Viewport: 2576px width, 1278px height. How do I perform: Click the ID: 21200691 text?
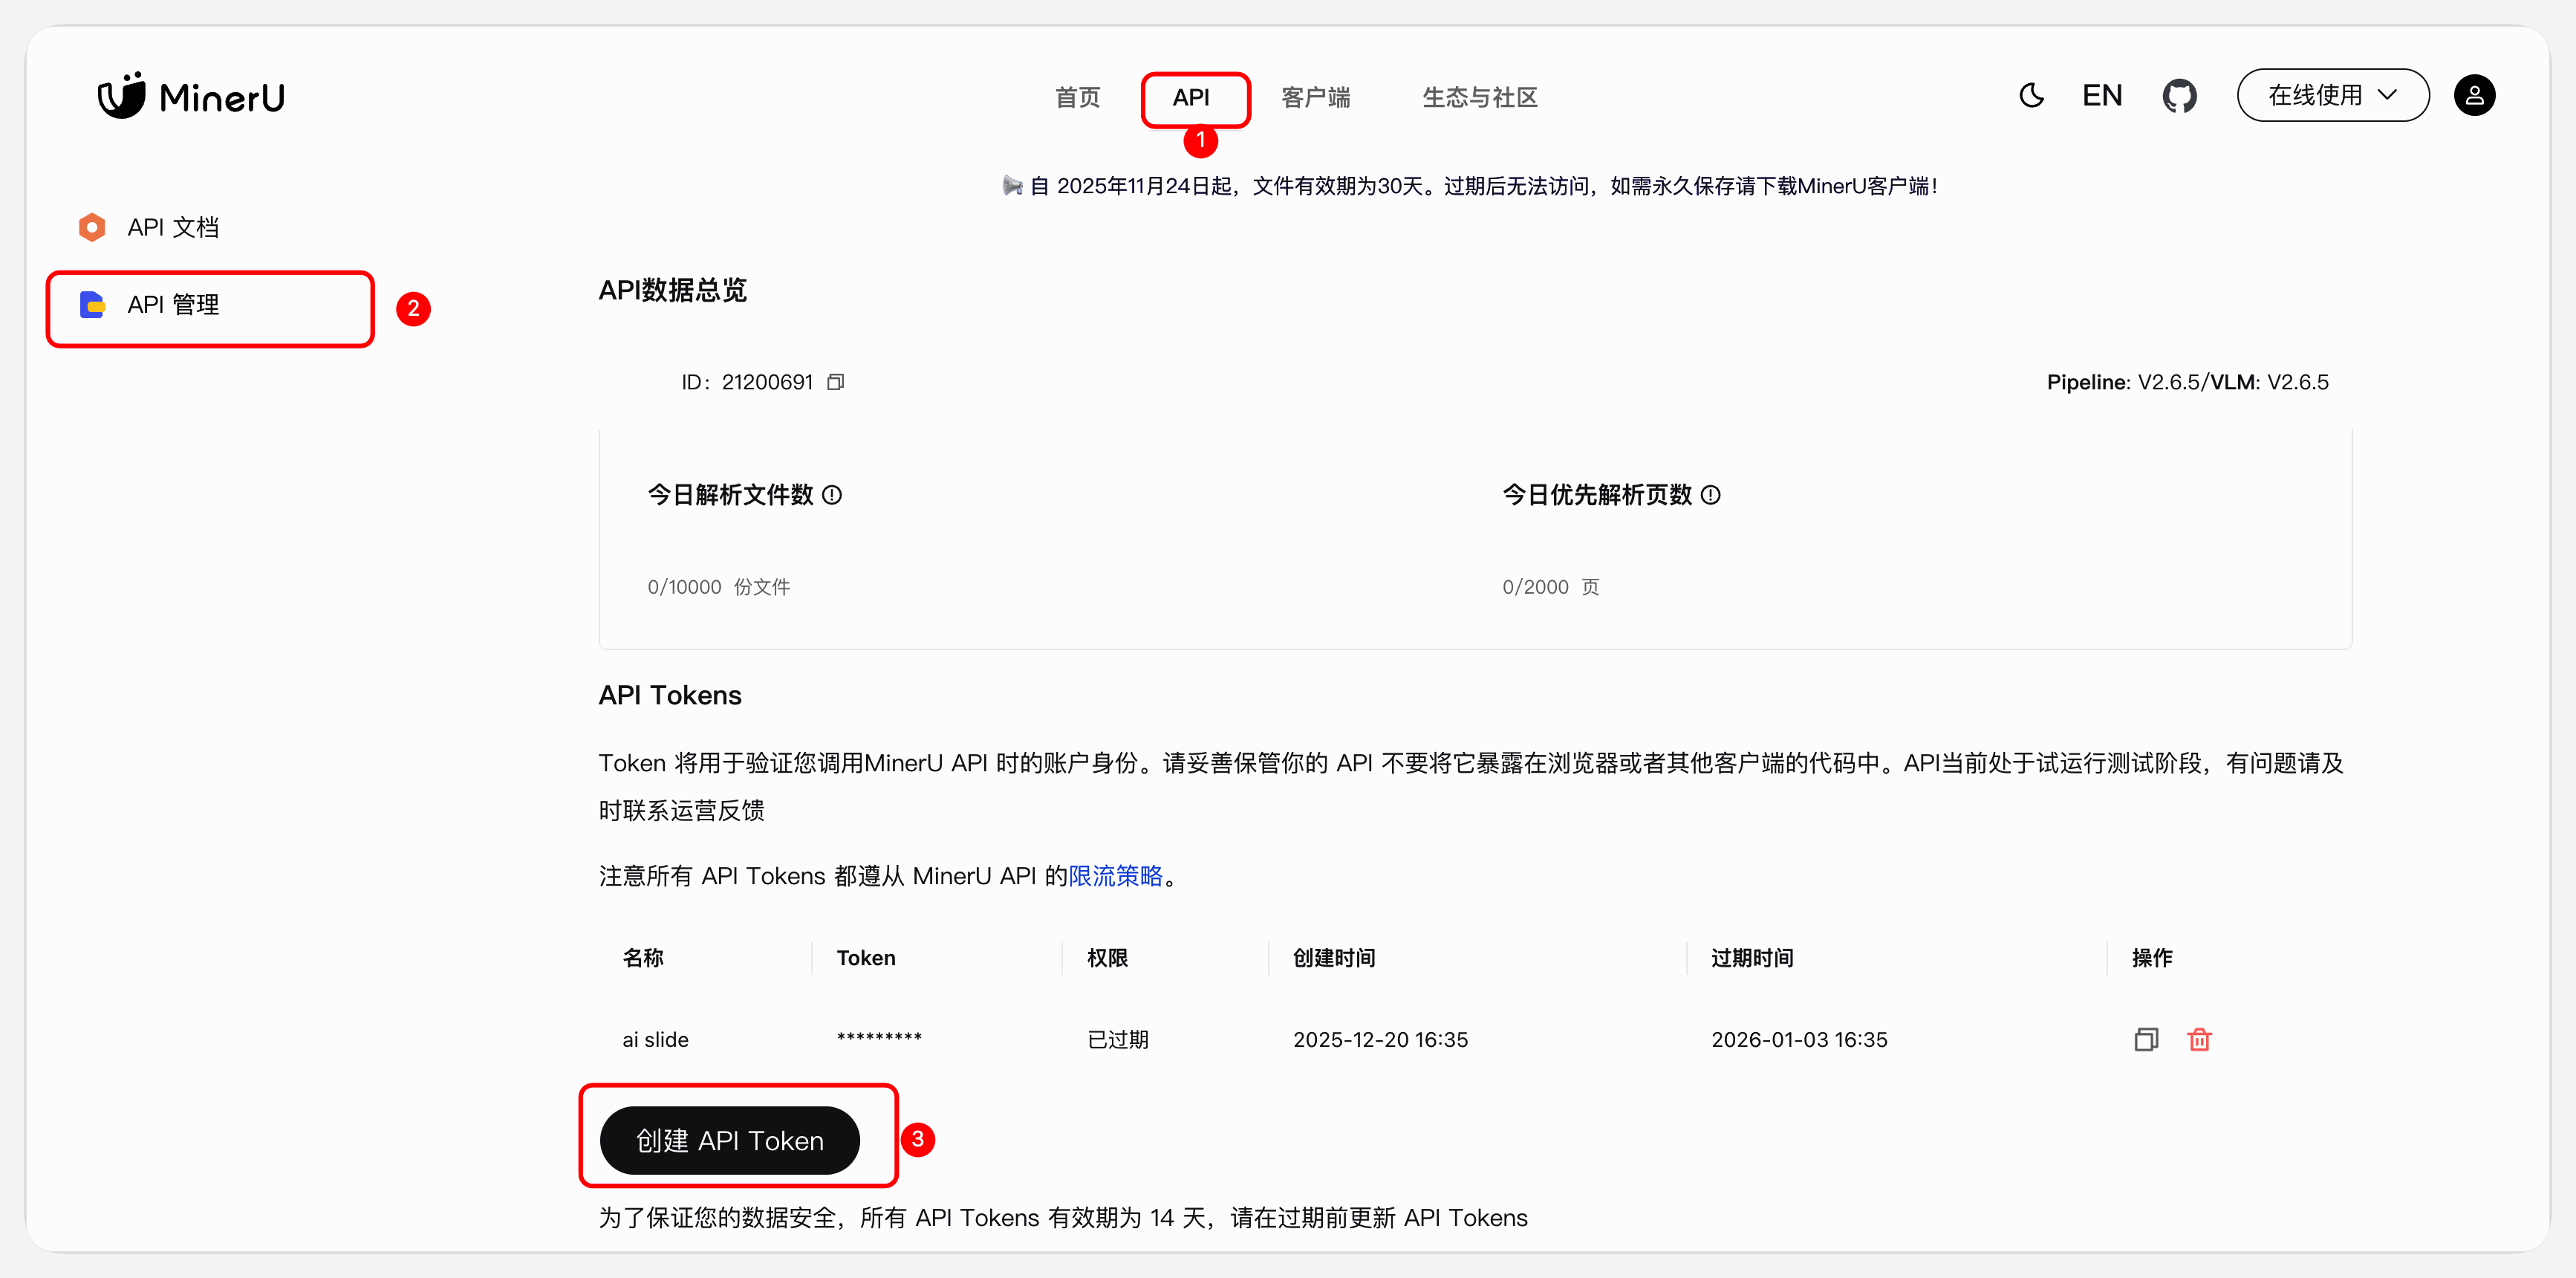(747, 382)
